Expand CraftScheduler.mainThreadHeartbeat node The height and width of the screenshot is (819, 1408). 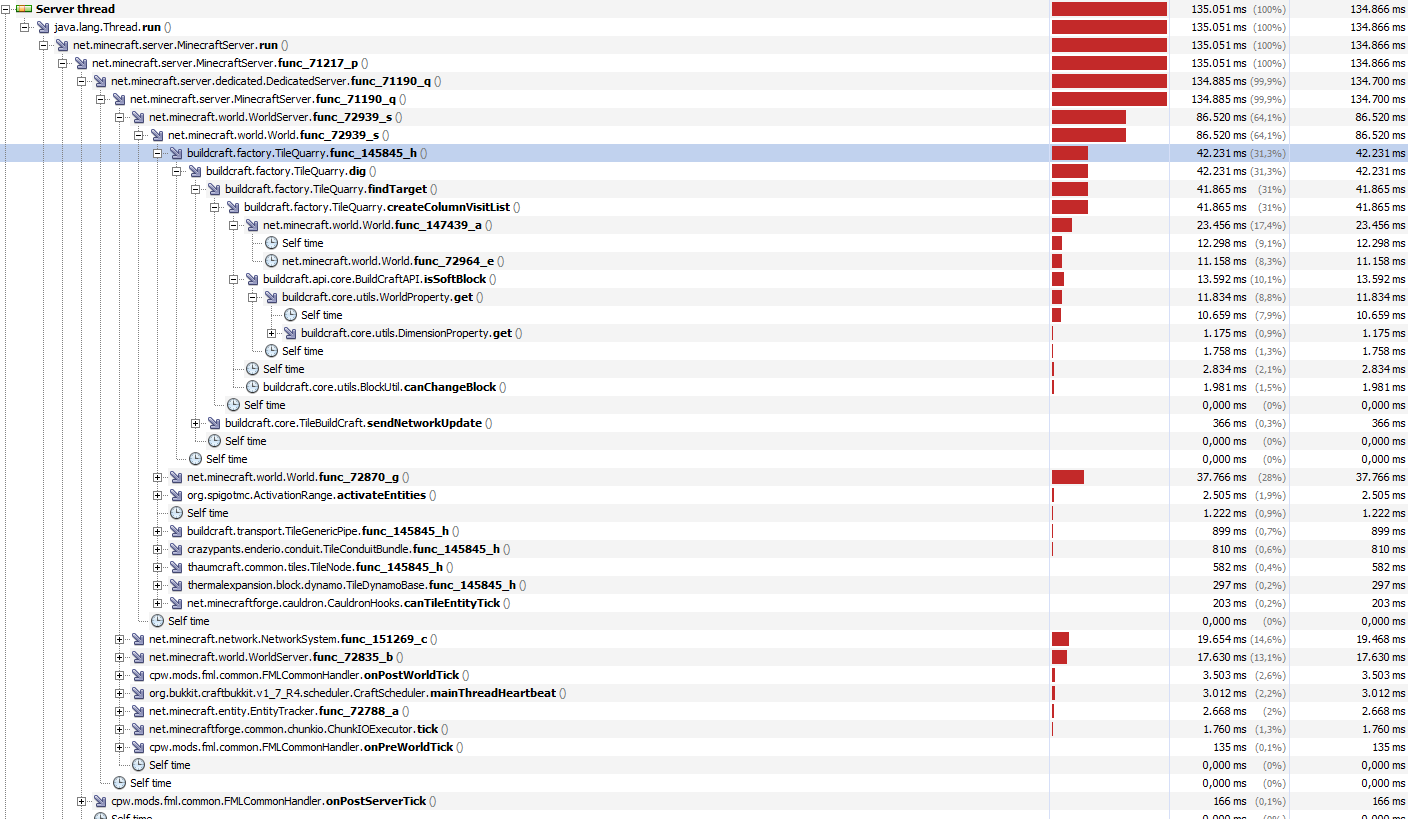pyautogui.click(x=120, y=693)
